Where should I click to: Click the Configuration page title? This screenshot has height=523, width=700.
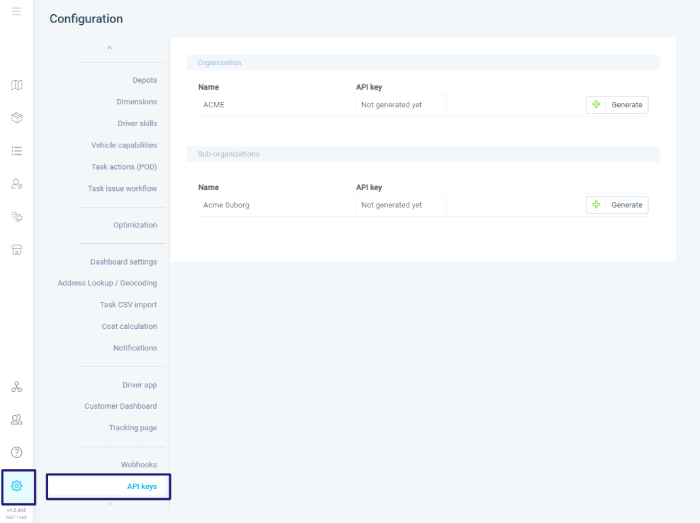pyautogui.click(x=86, y=19)
